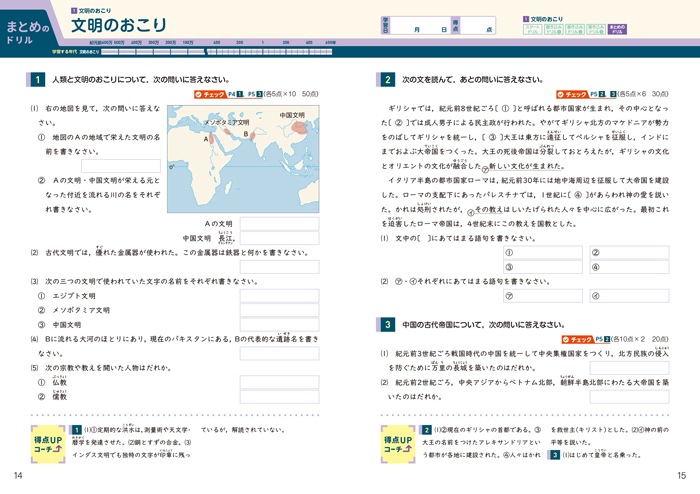This screenshot has width=700, height=494.
Task: Click the left 得点UPコーチ icon
Action: coord(48,444)
